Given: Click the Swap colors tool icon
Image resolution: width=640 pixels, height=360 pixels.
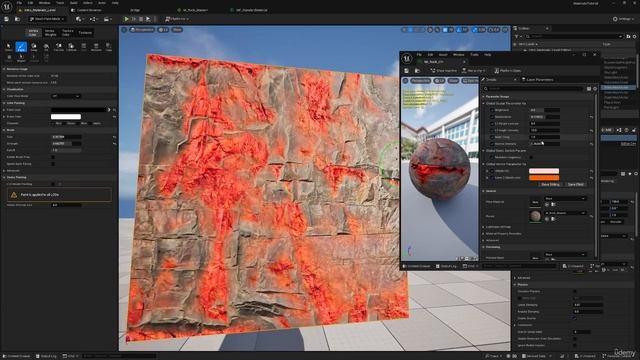Looking at the screenshot, I should tap(34, 47).
